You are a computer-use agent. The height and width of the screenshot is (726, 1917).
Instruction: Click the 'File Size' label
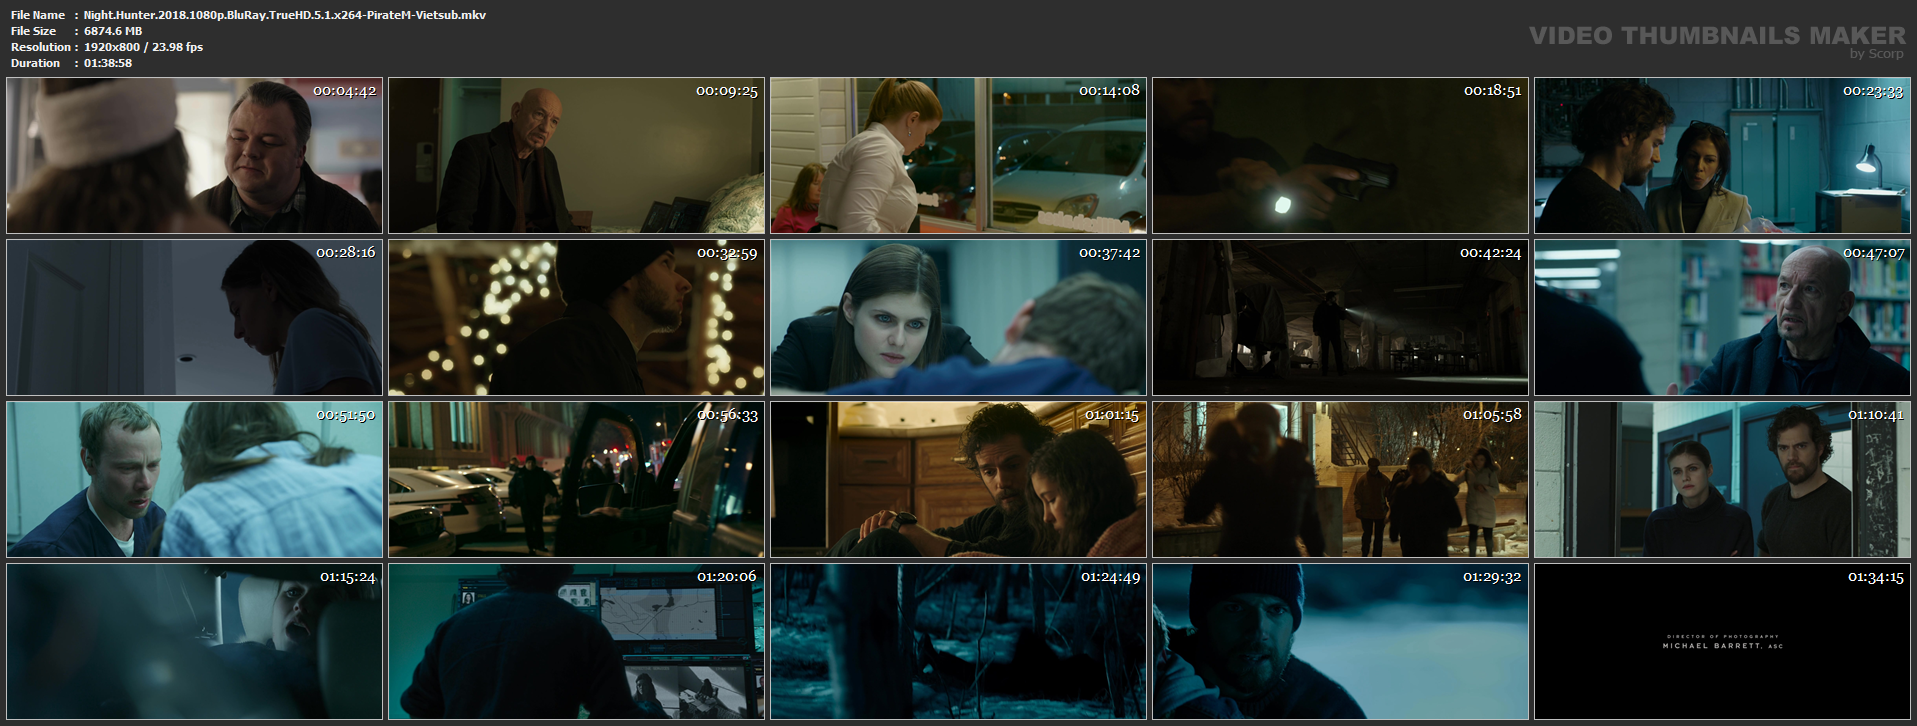34,31
